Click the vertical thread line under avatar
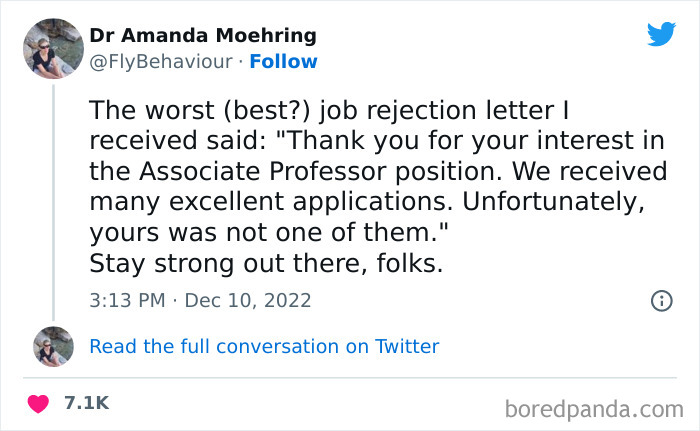The image size is (700, 431). (53, 200)
